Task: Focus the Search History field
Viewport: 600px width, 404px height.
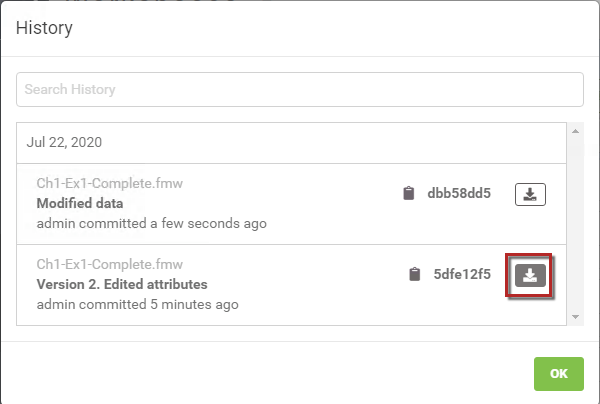Action: 300,90
